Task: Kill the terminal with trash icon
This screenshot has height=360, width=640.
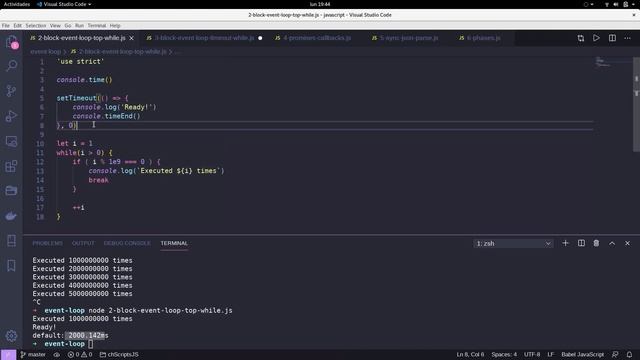Action: coord(596,243)
